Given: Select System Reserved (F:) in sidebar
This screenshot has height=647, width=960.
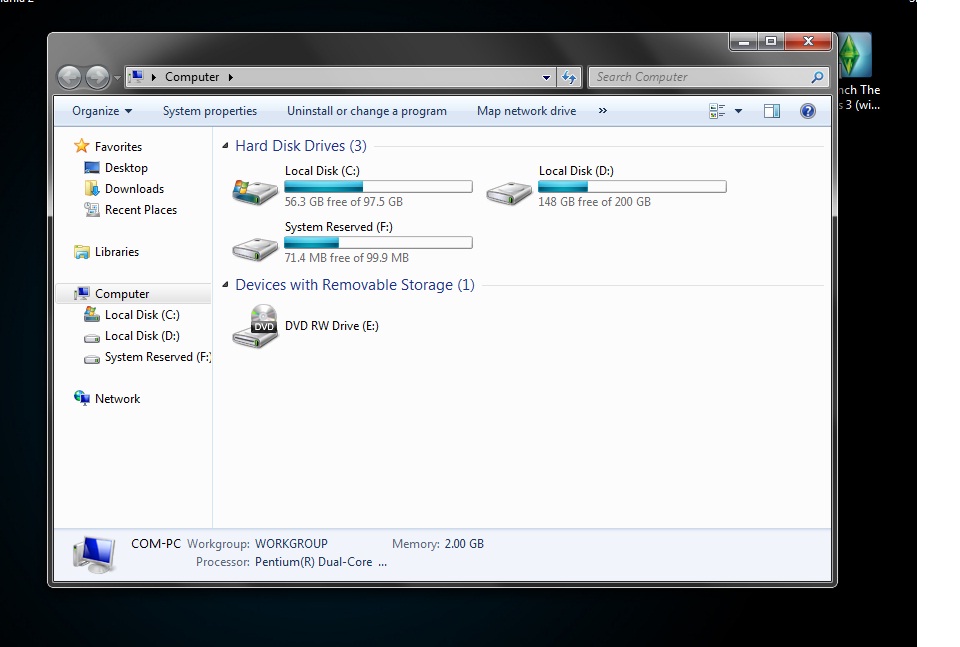Looking at the screenshot, I should pyautogui.click(x=148, y=357).
